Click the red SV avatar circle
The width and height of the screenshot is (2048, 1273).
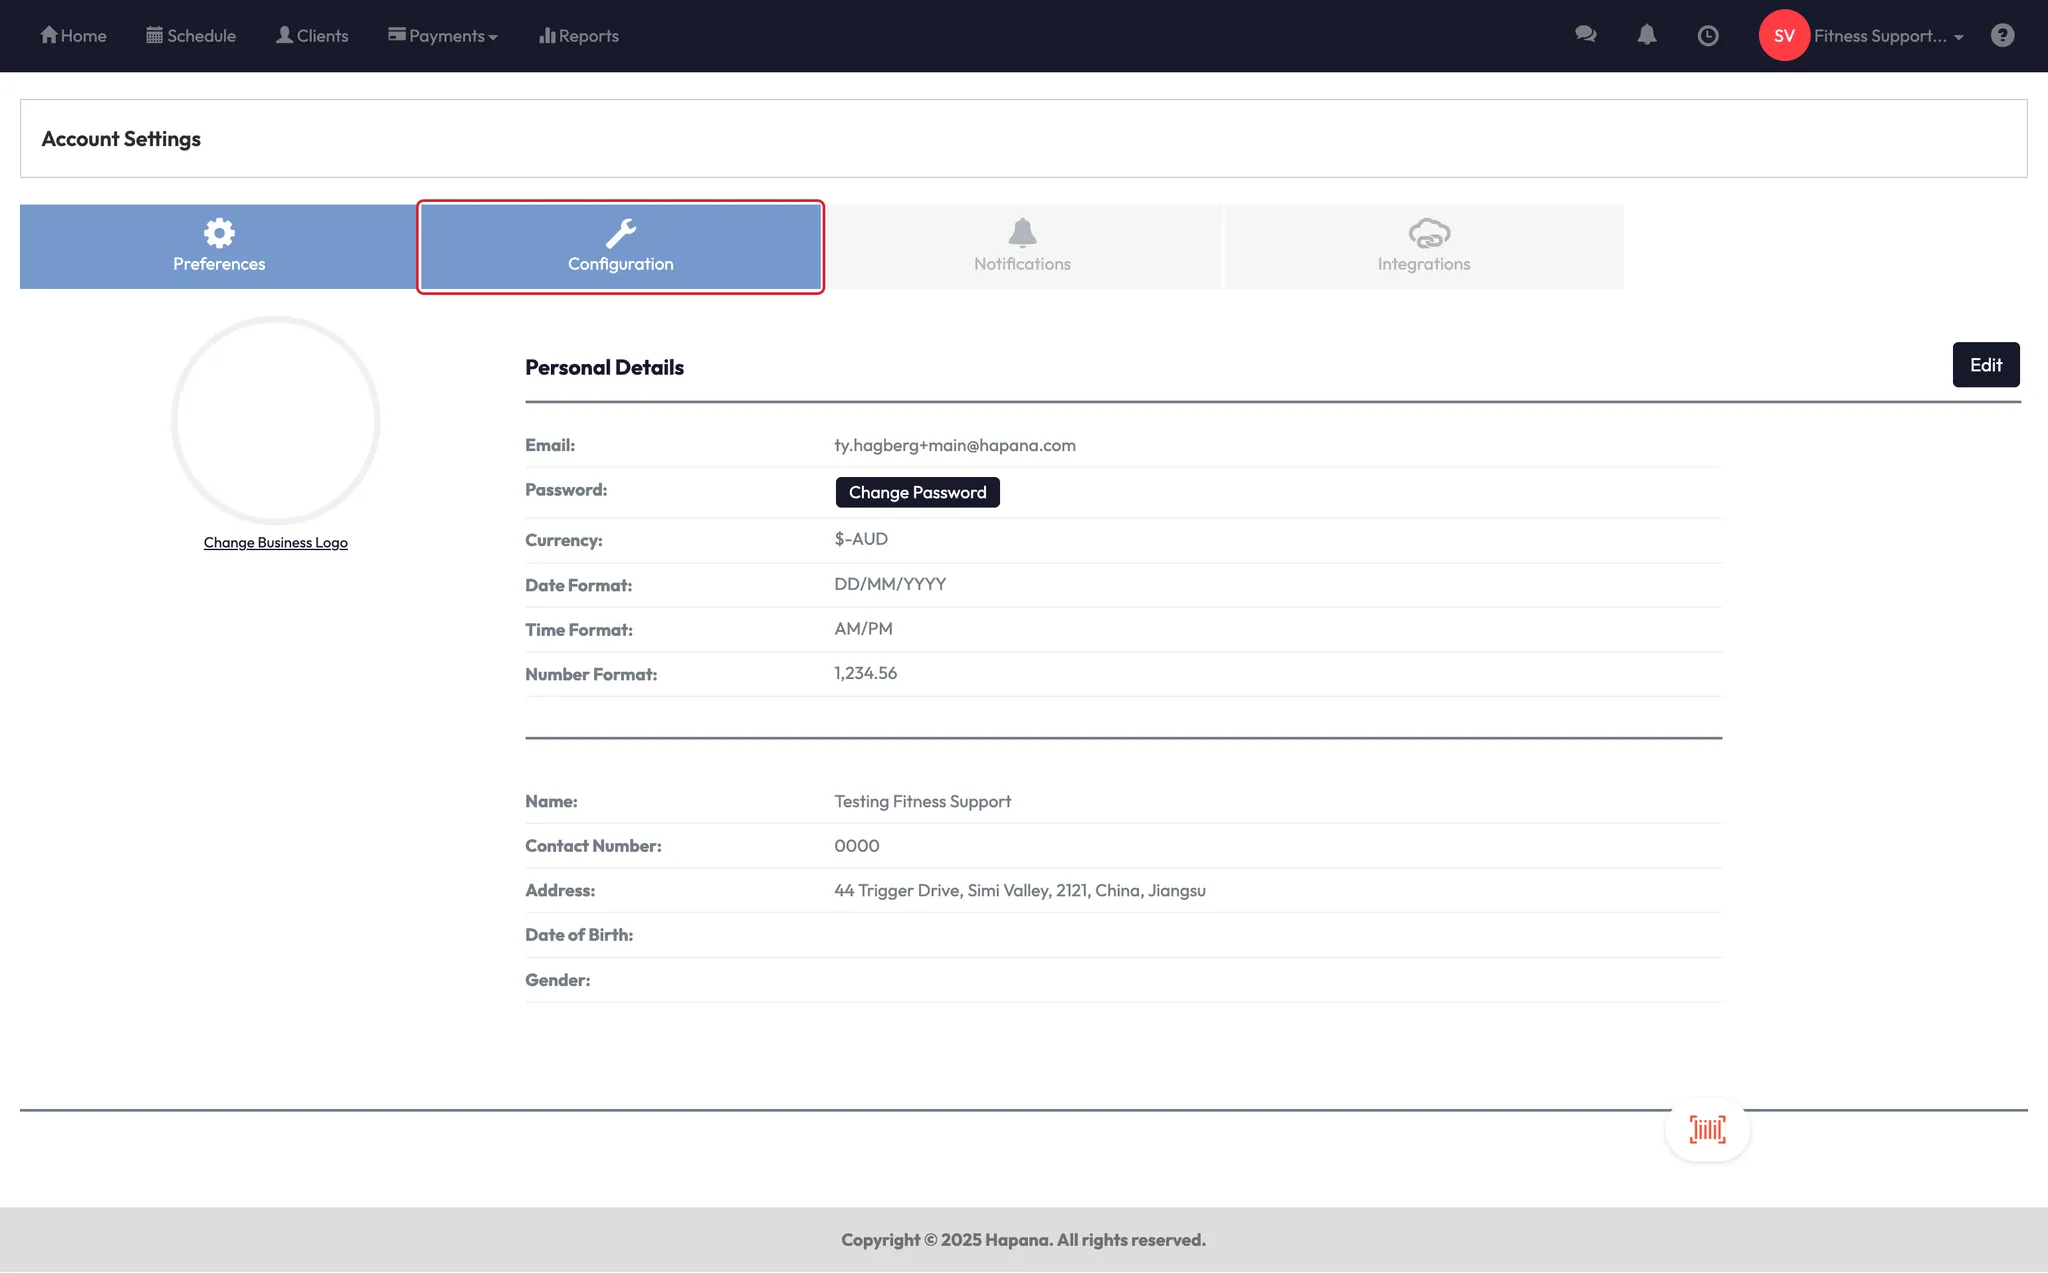(1784, 36)
